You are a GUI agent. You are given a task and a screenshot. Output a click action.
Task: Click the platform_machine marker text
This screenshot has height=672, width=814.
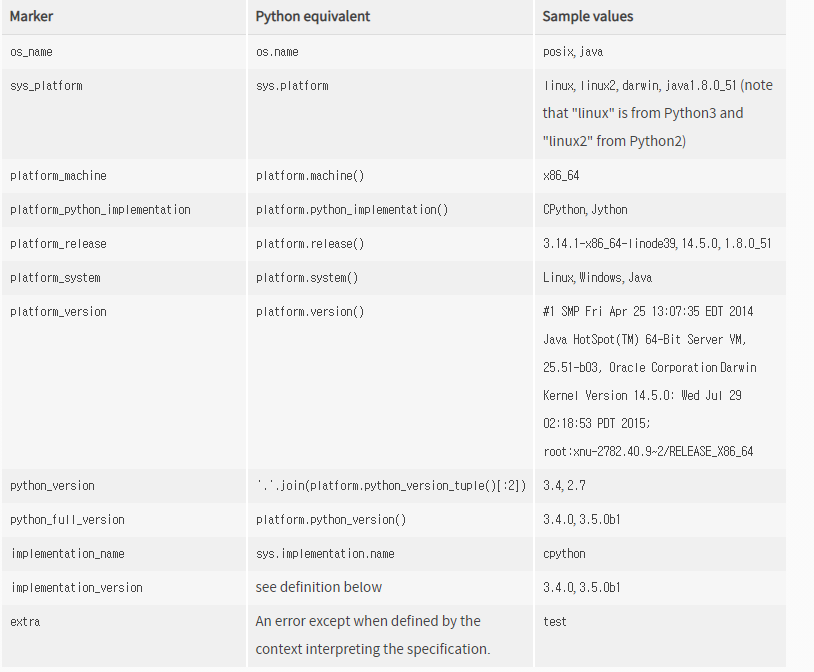58,175
